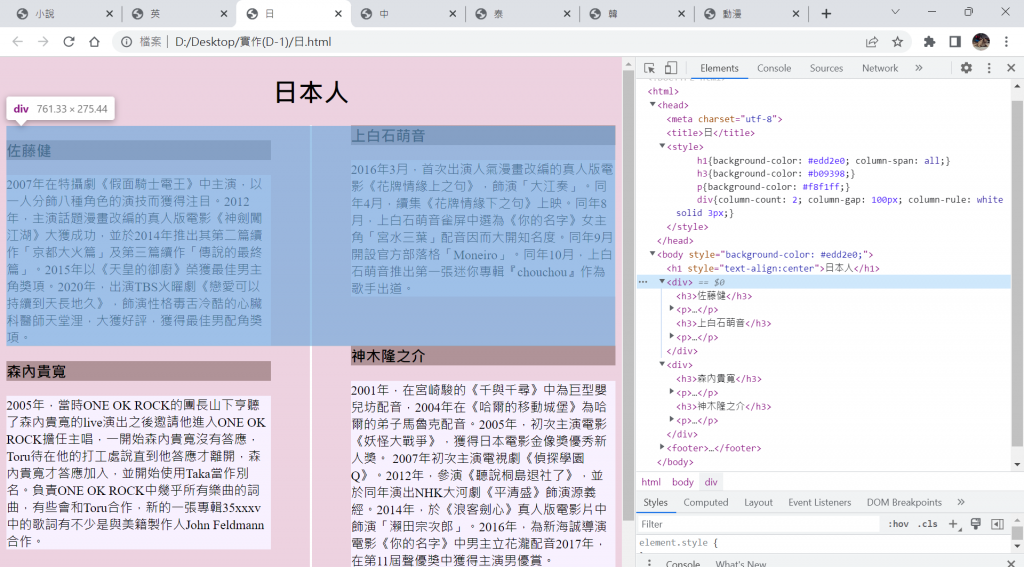Close the 小說 browser tab
This screenshot has height=567, width=1024.
click(x=109, y=14)
